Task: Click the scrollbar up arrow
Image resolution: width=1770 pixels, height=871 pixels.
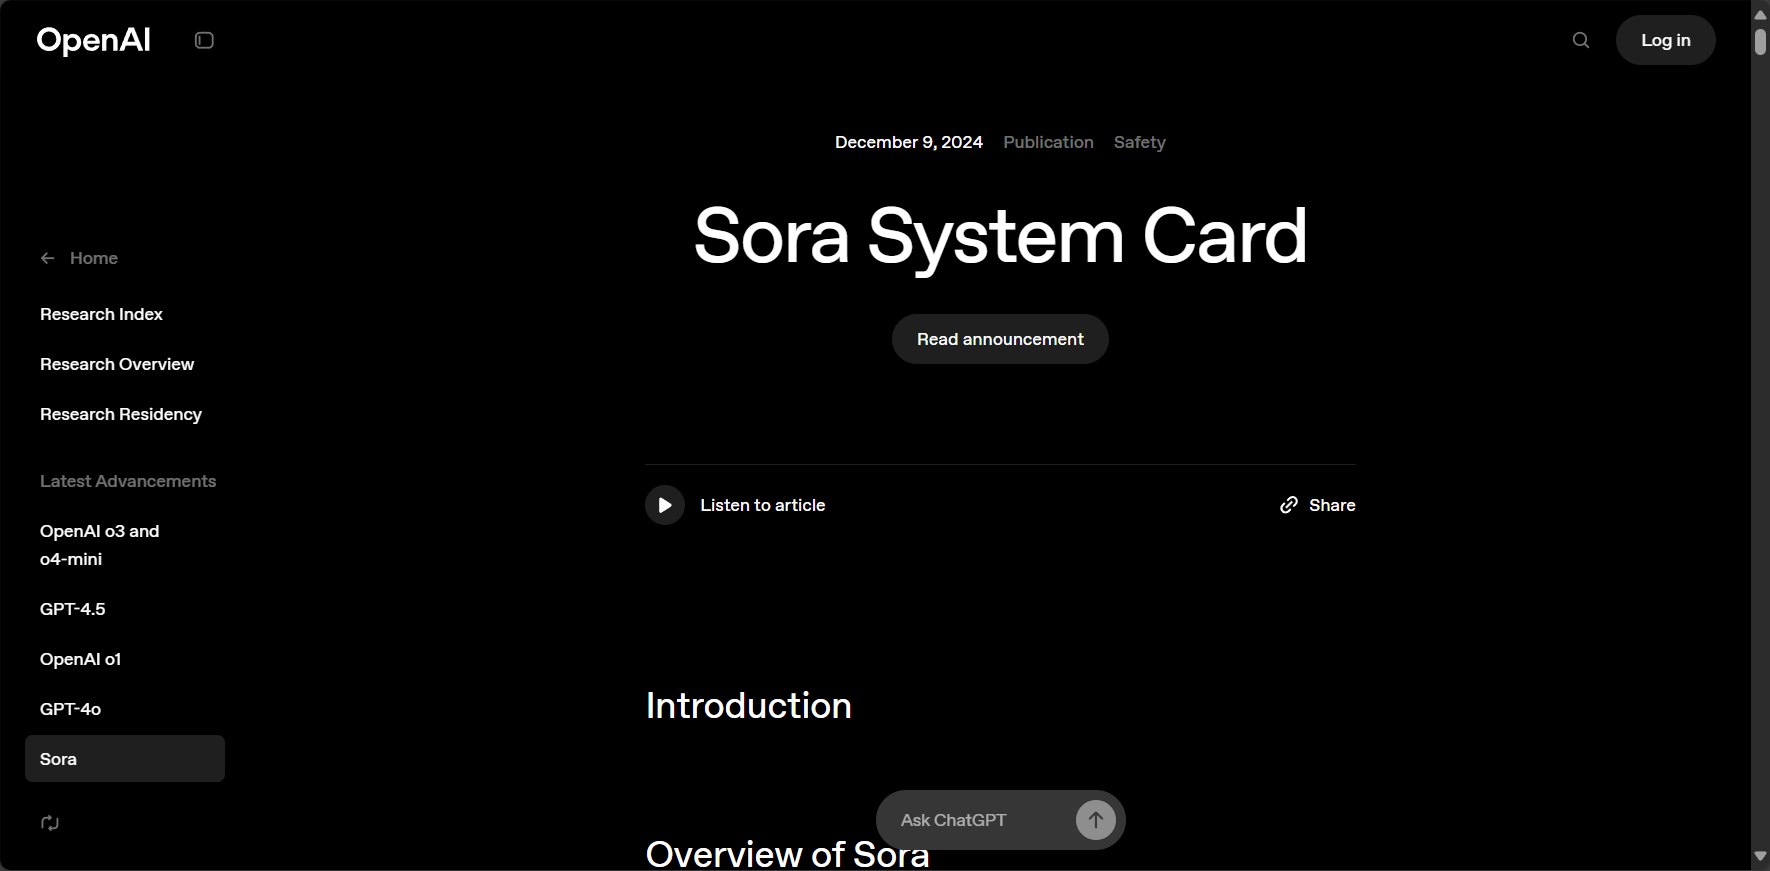Action: (1760, 14)
